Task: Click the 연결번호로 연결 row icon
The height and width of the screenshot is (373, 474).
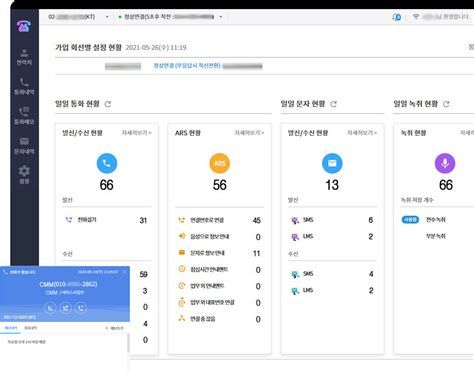Action: click(x=182, y=220)
